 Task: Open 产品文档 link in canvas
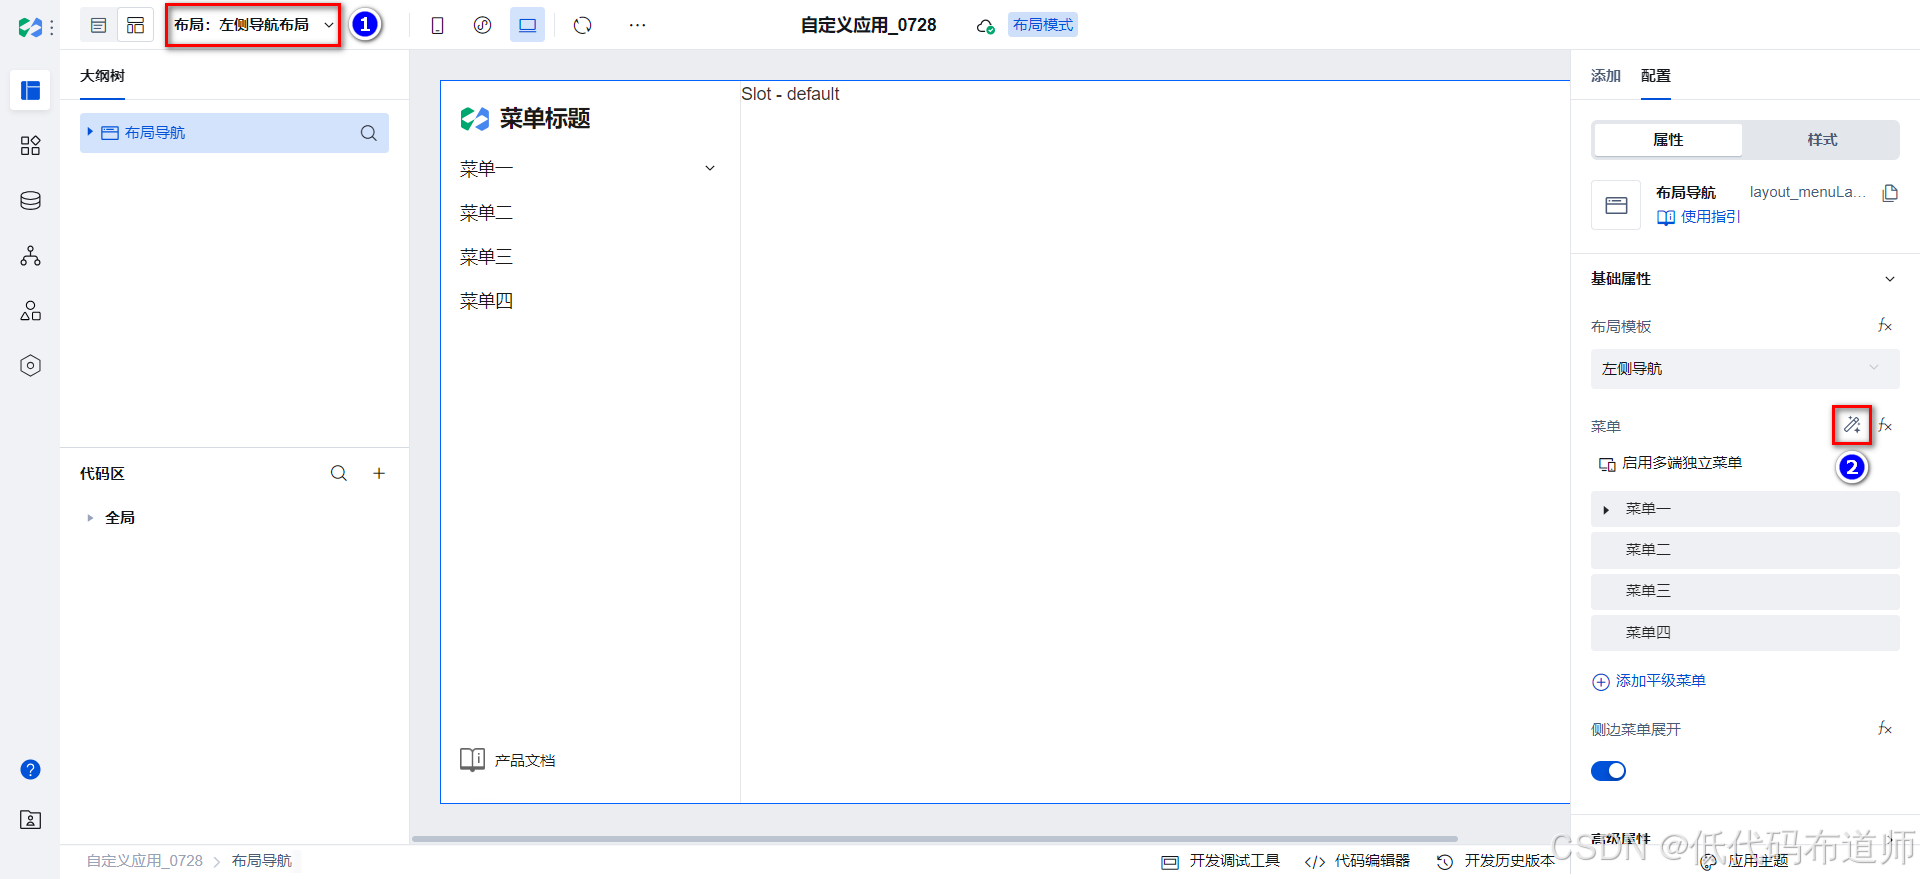point(507,760)
